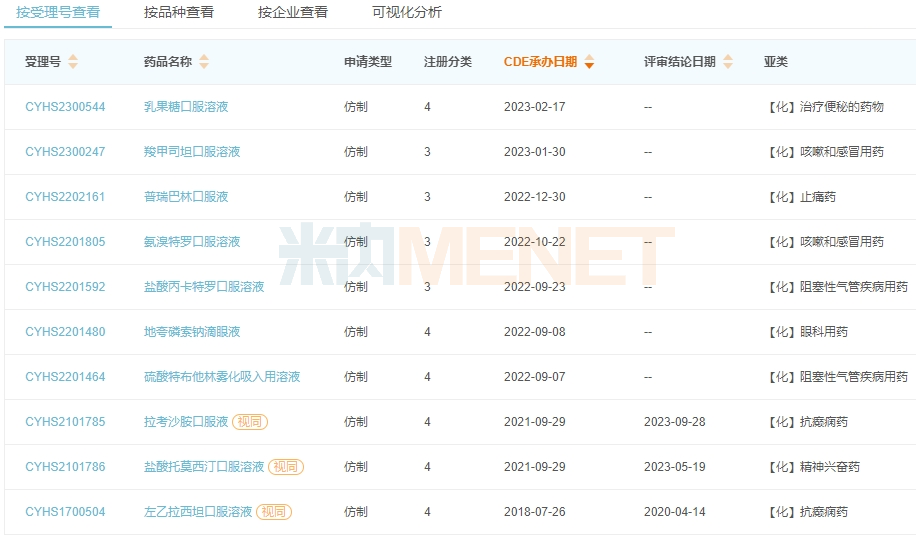Switch to 按企业查看 tab

pyautogui.click(x=293, y=12)
